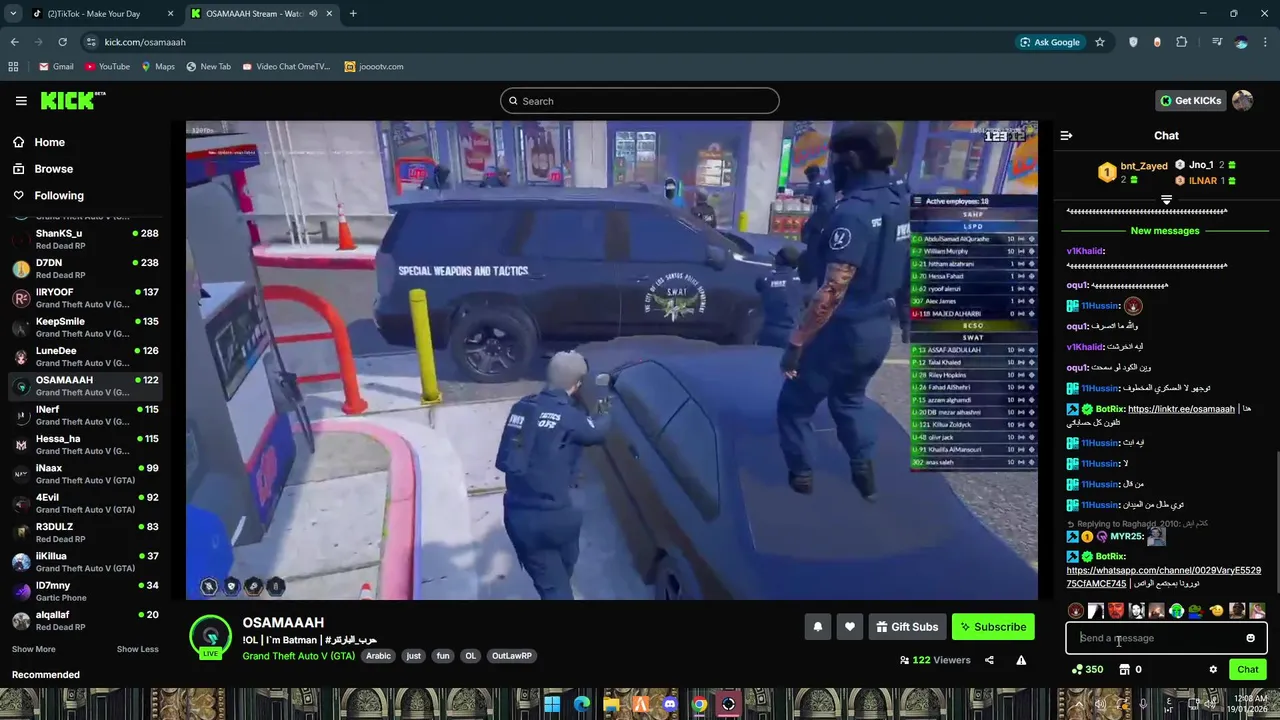Click the Kick shop icon beside 0

point(1124,670)
